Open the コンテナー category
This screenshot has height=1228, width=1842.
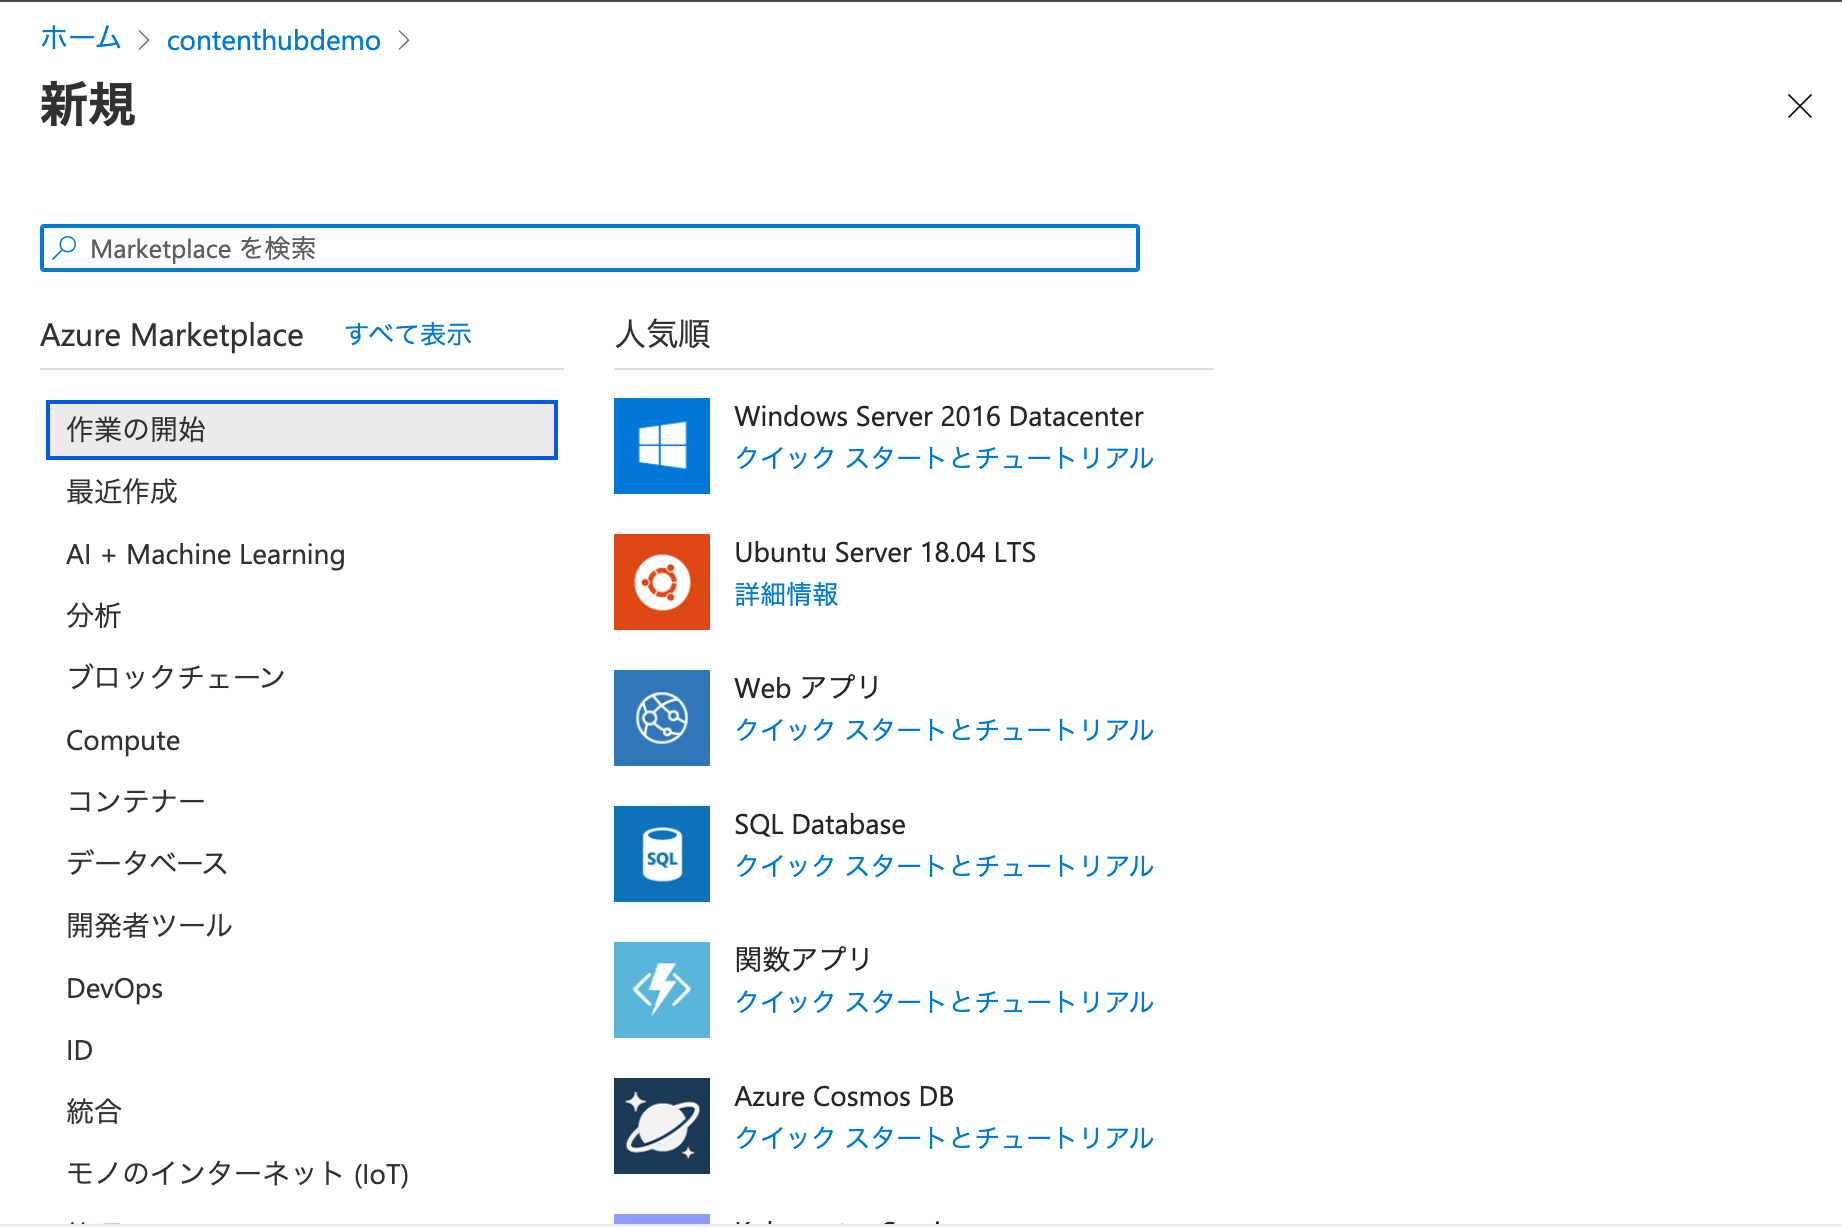click(136, 802)
